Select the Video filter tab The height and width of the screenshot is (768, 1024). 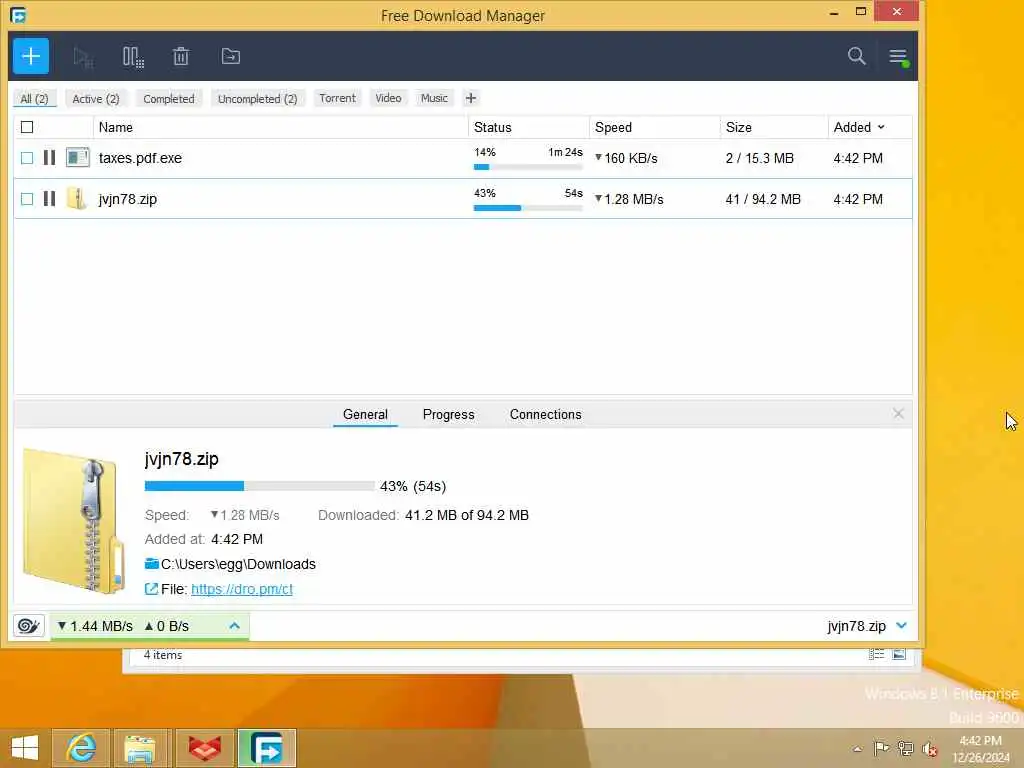click(x=389, y=98)
